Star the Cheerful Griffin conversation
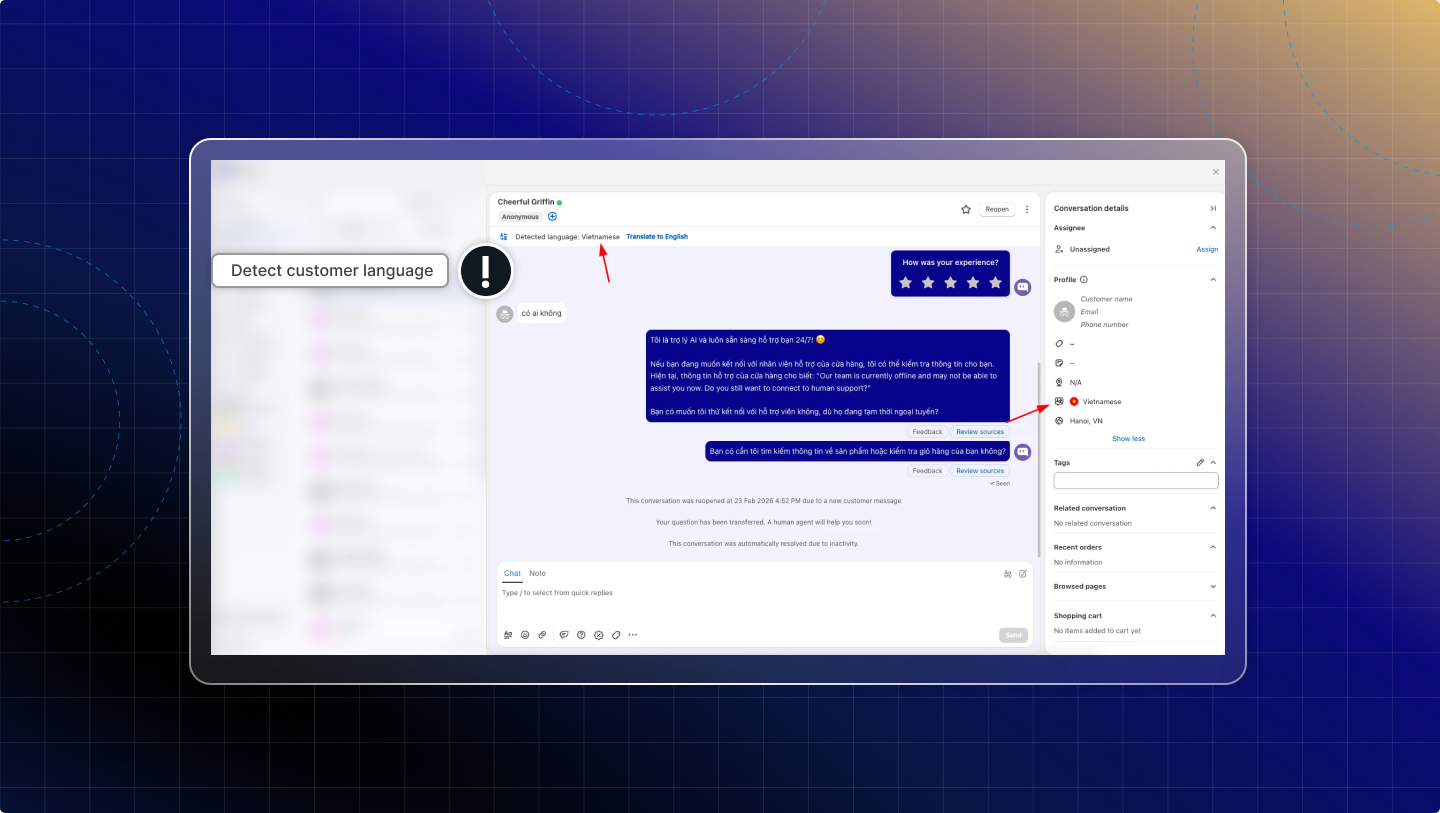The image size is (1440, 813). (x=966, y=210)
